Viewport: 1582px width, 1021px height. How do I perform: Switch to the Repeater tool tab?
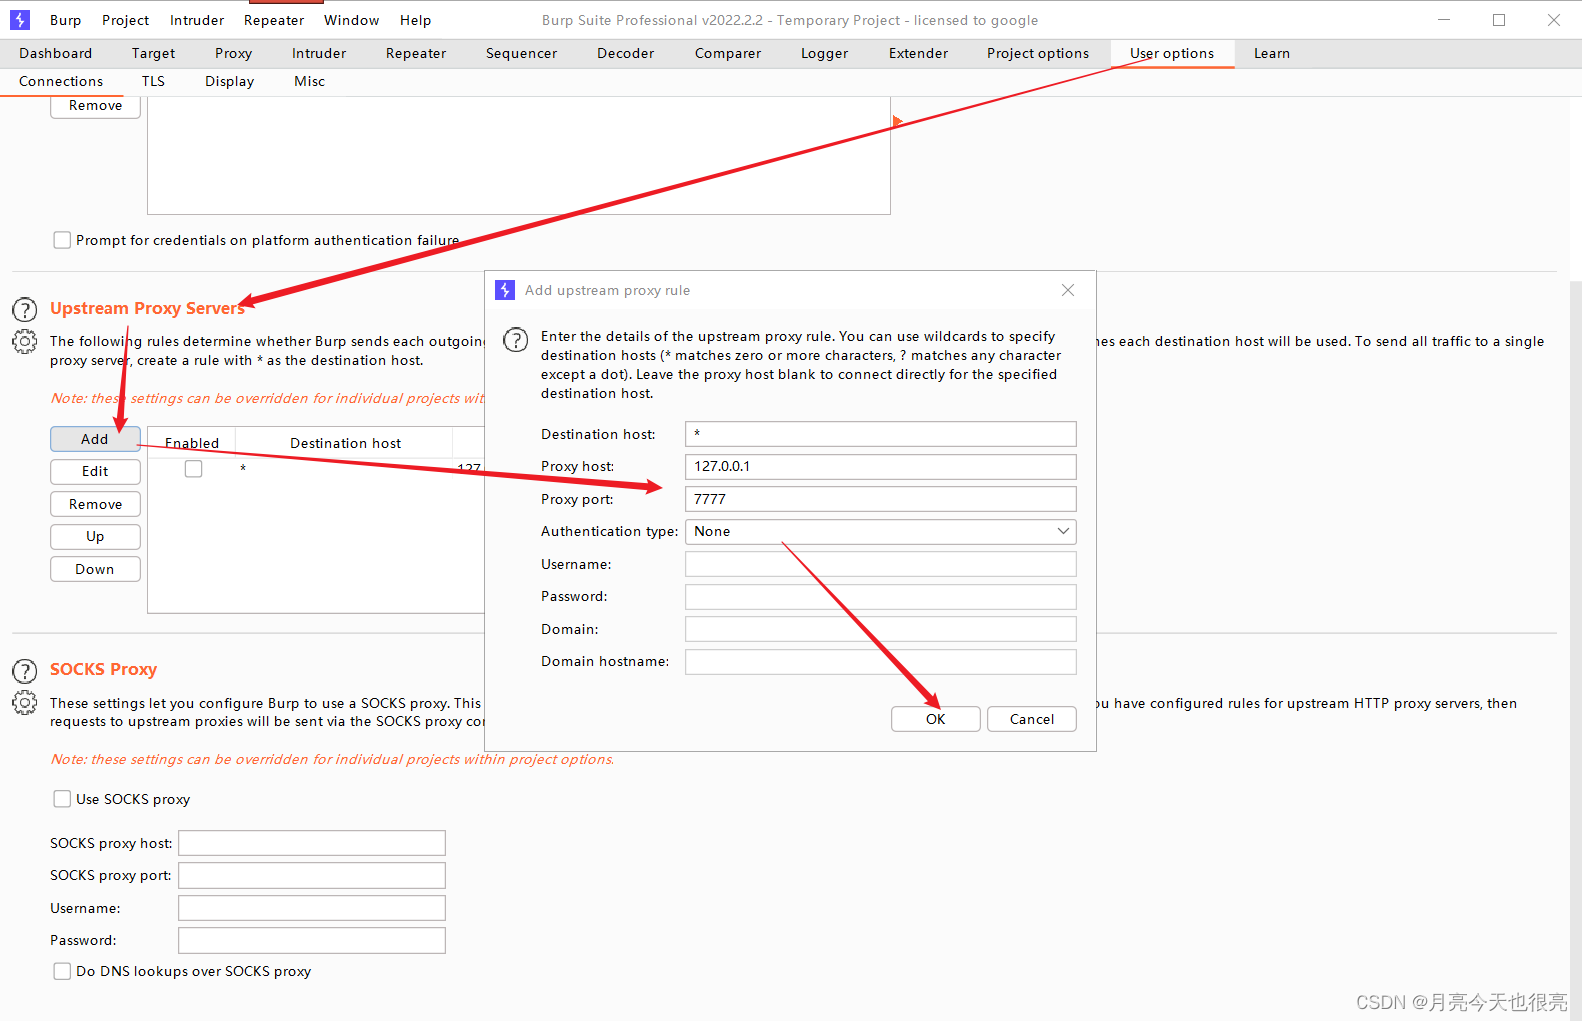[416, 53]
